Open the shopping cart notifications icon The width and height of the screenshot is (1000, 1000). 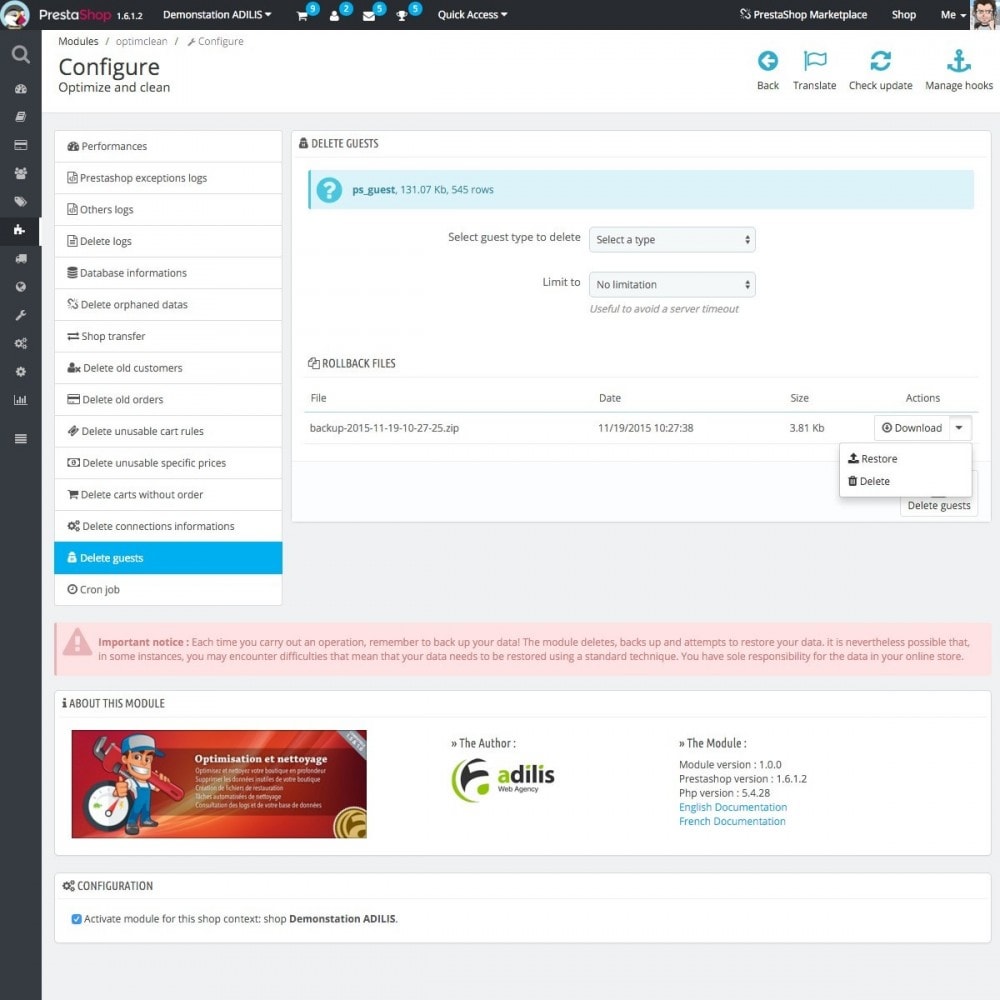302,15
